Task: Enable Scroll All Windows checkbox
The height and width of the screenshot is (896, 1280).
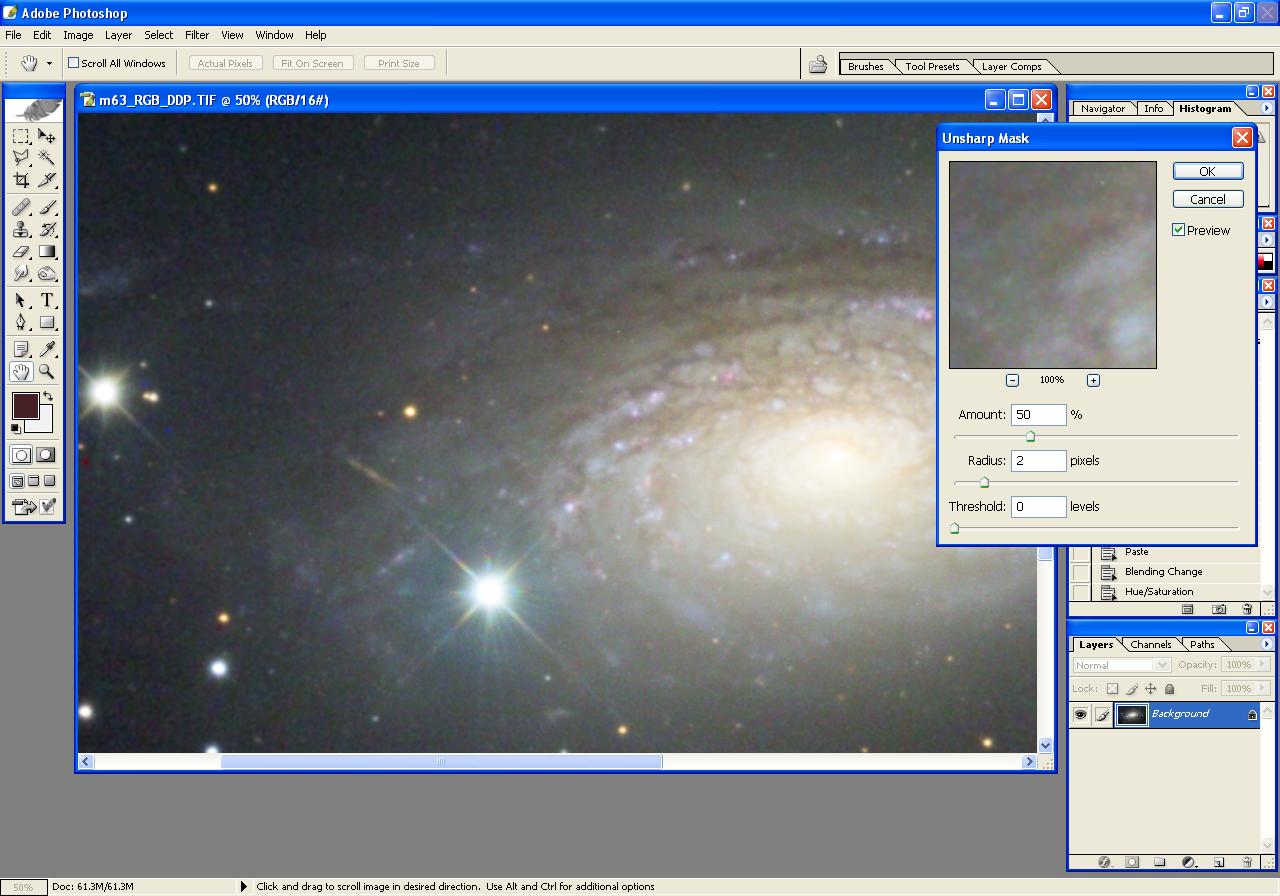Action: pos(73,63)
